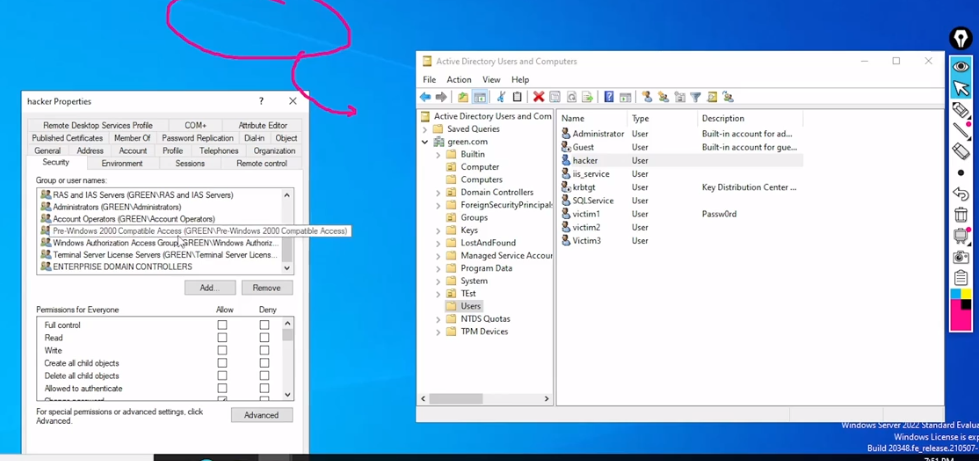The image size is (979, 461).
Task: Collapse the green.com domain node
Action: 425,142
